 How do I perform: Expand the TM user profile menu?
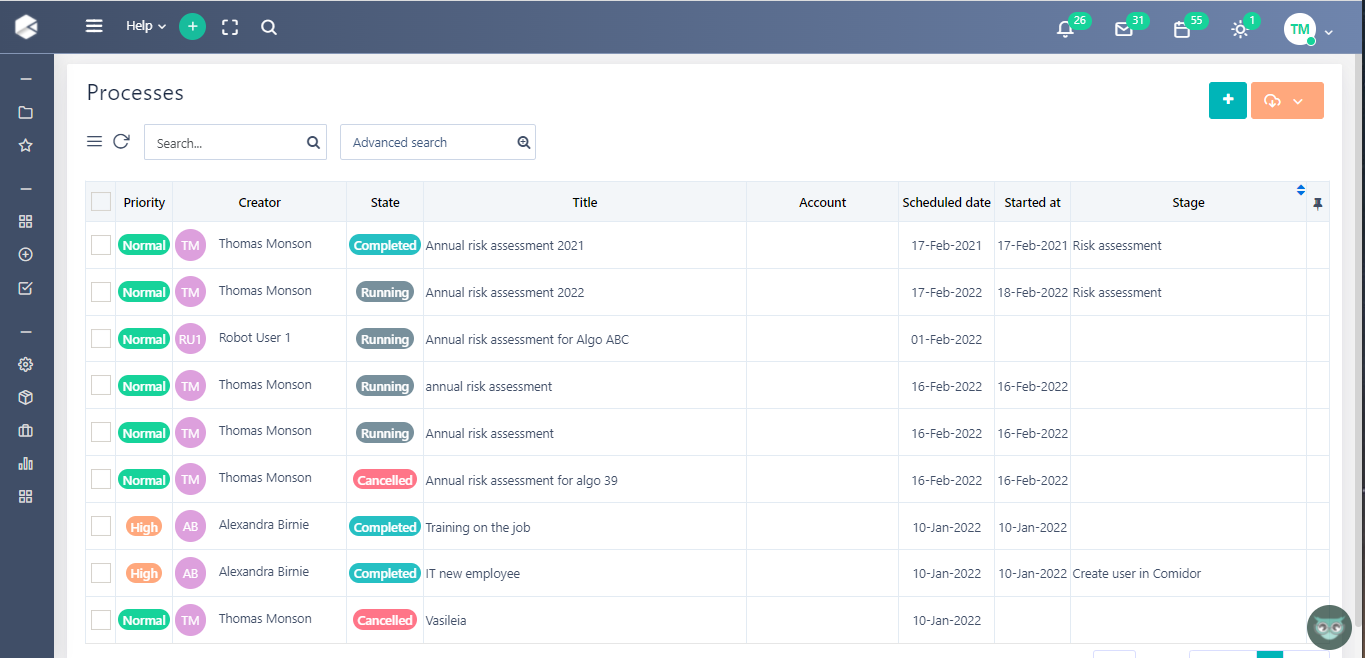[x=1308, y=30]
